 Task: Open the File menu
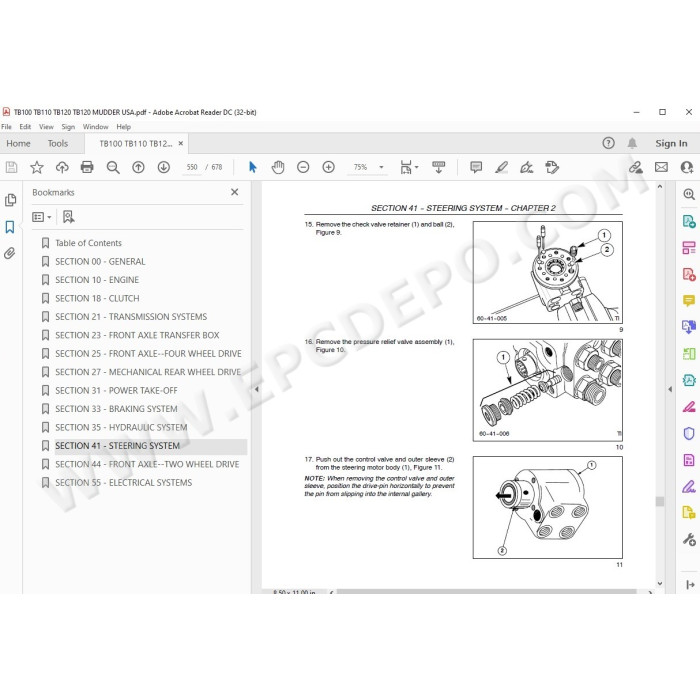[x=7, y=127]
